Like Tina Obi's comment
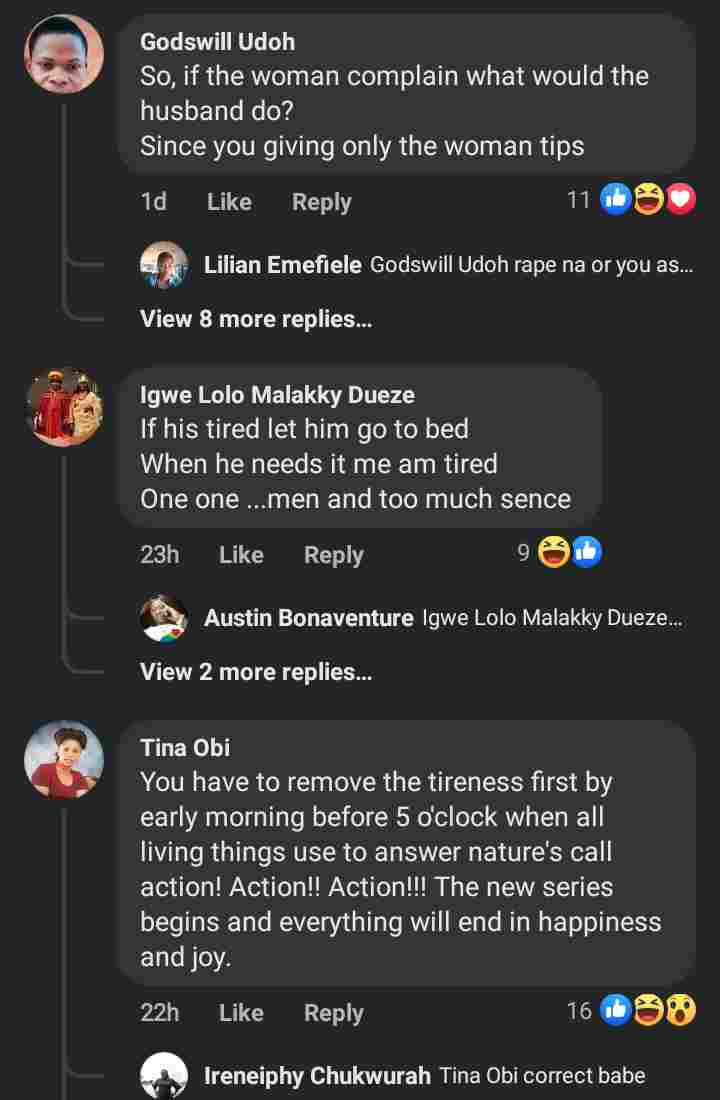Screen dimensions: 720x1100 (x=241, y=1013)
